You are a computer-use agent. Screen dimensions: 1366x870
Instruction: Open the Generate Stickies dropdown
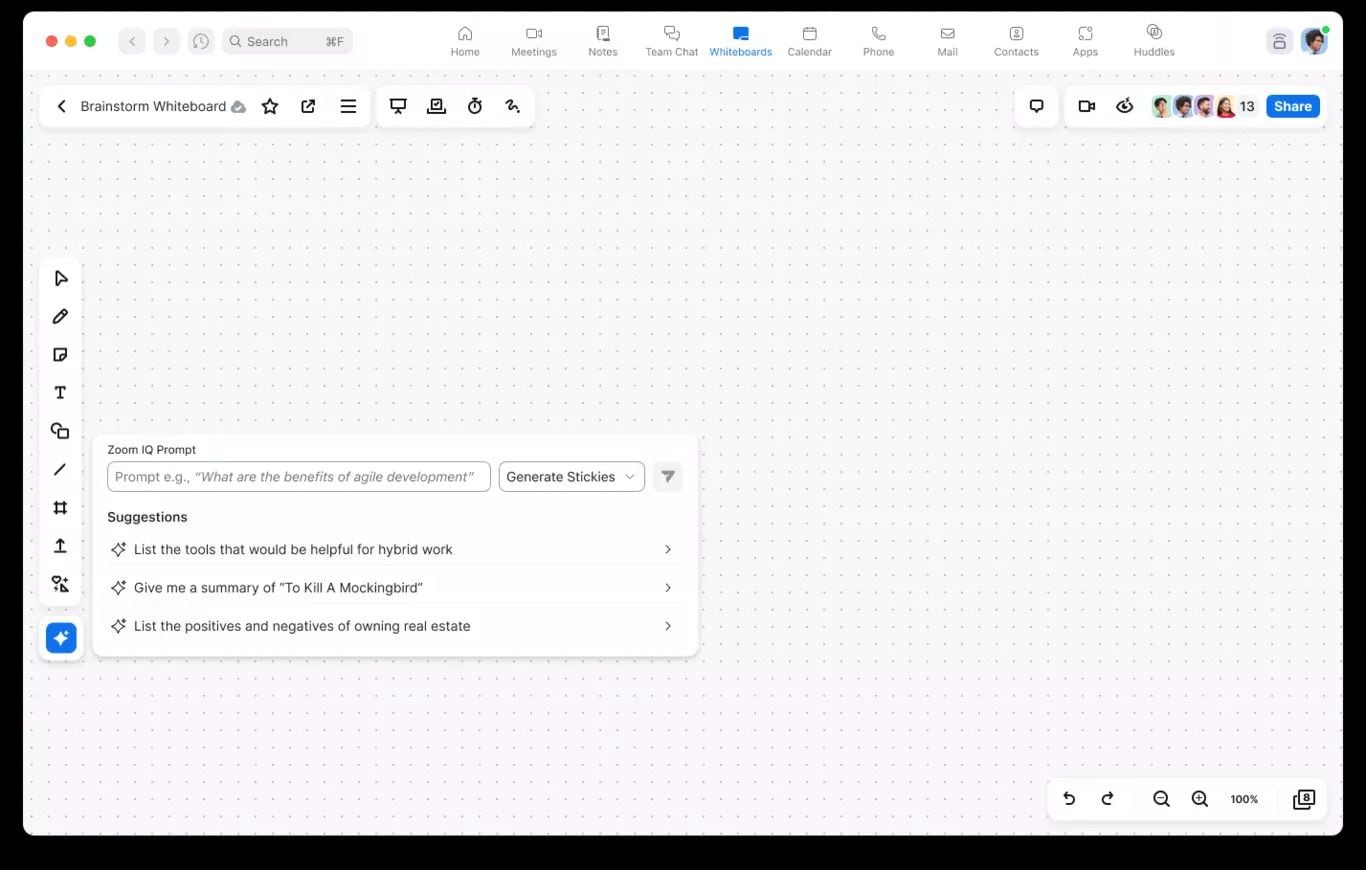tap(571, 477)
